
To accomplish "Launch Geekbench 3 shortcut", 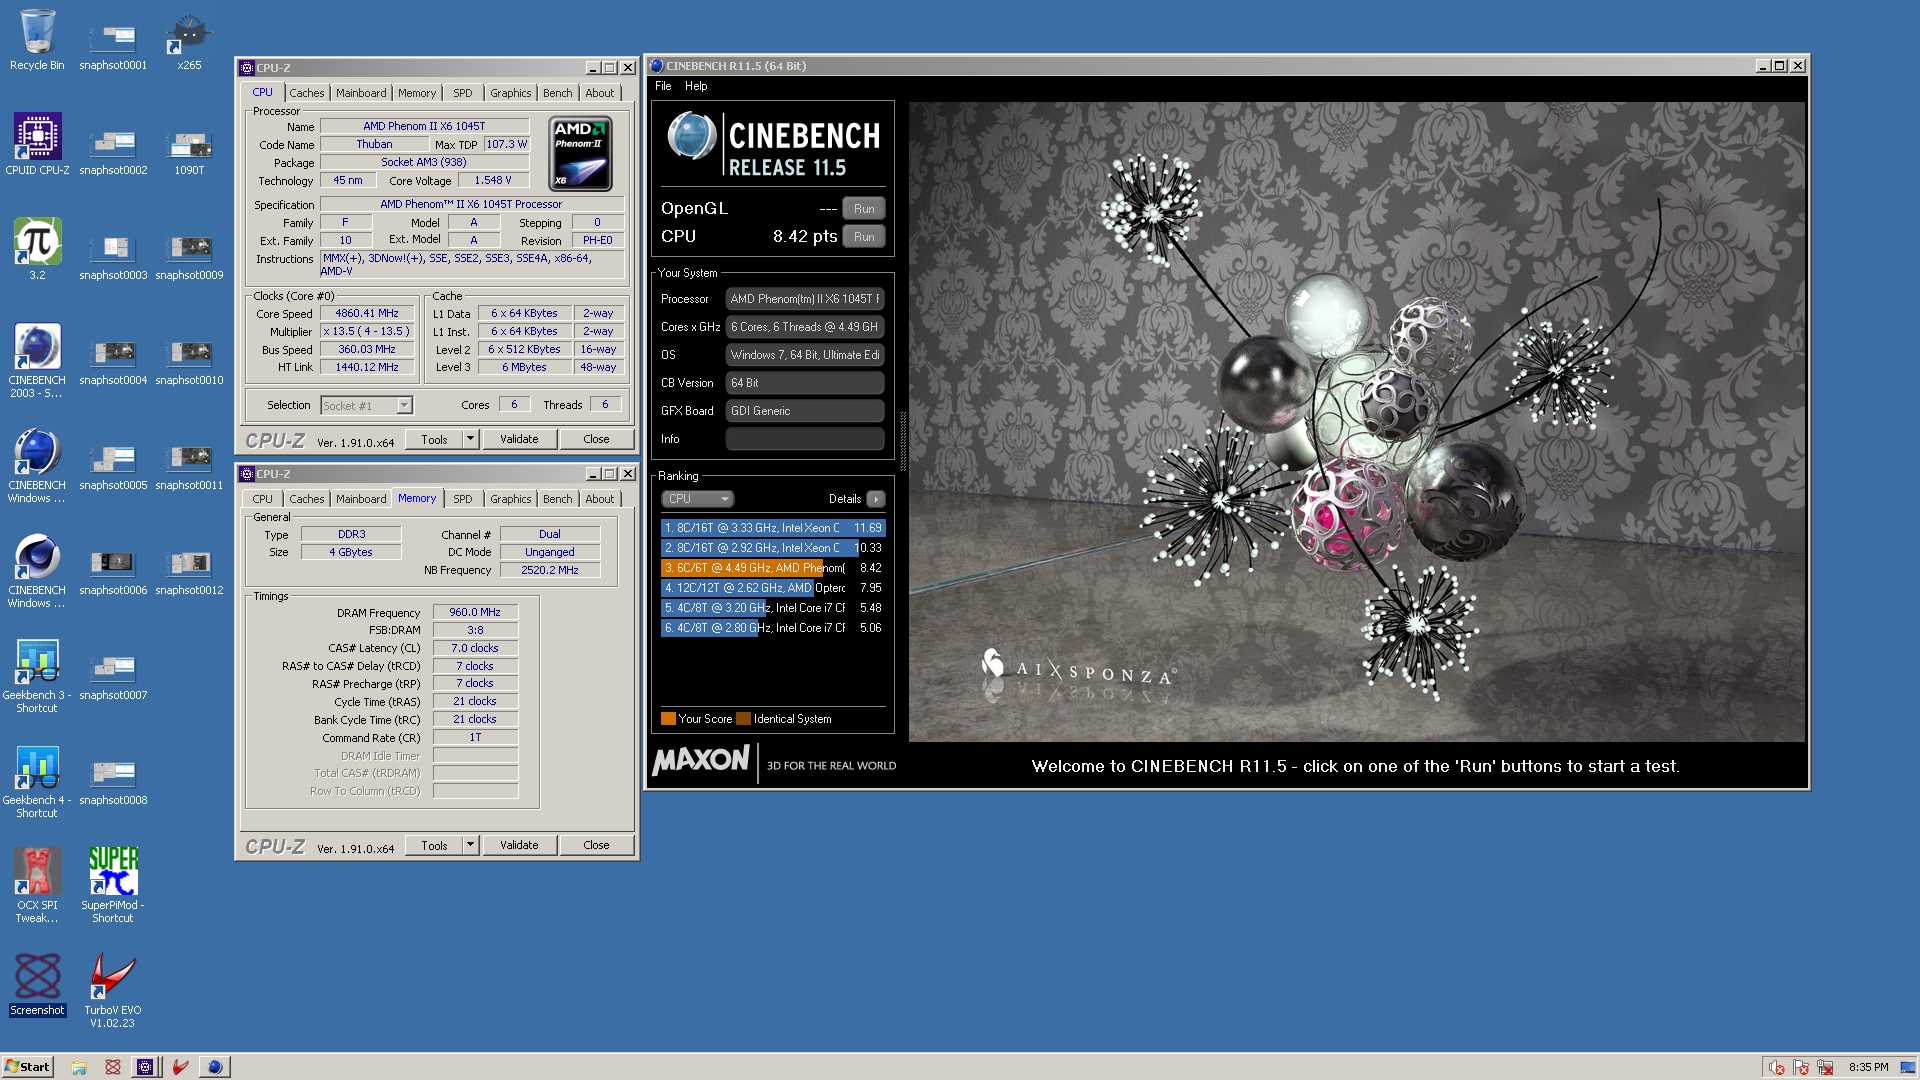I will click(37, 675).
